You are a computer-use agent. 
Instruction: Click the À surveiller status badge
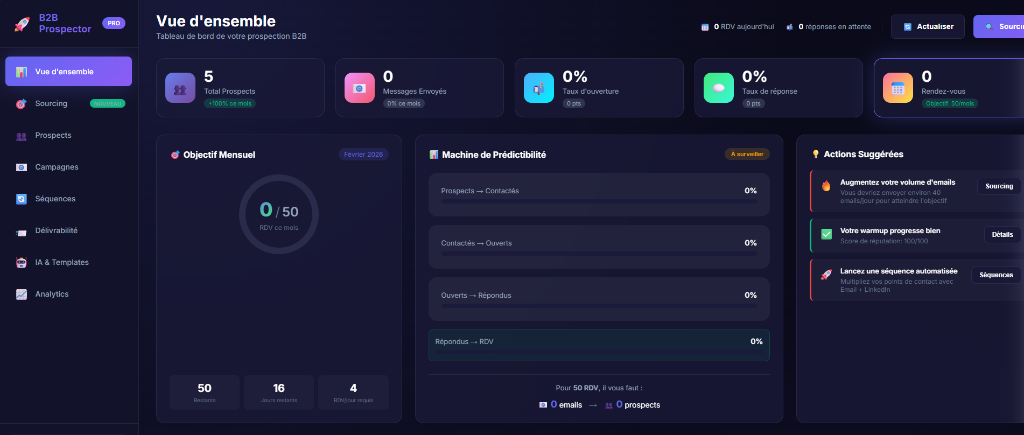747,154
